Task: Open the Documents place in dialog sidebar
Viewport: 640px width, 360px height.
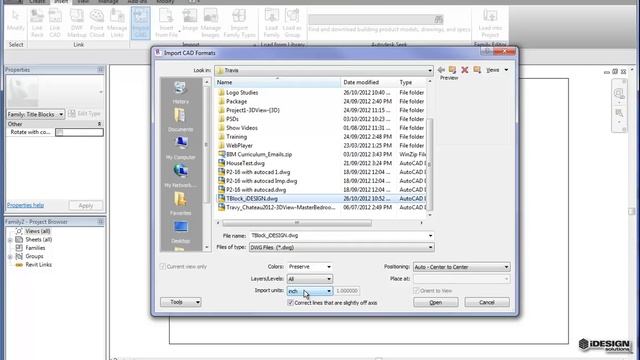Action: [180, 120]
